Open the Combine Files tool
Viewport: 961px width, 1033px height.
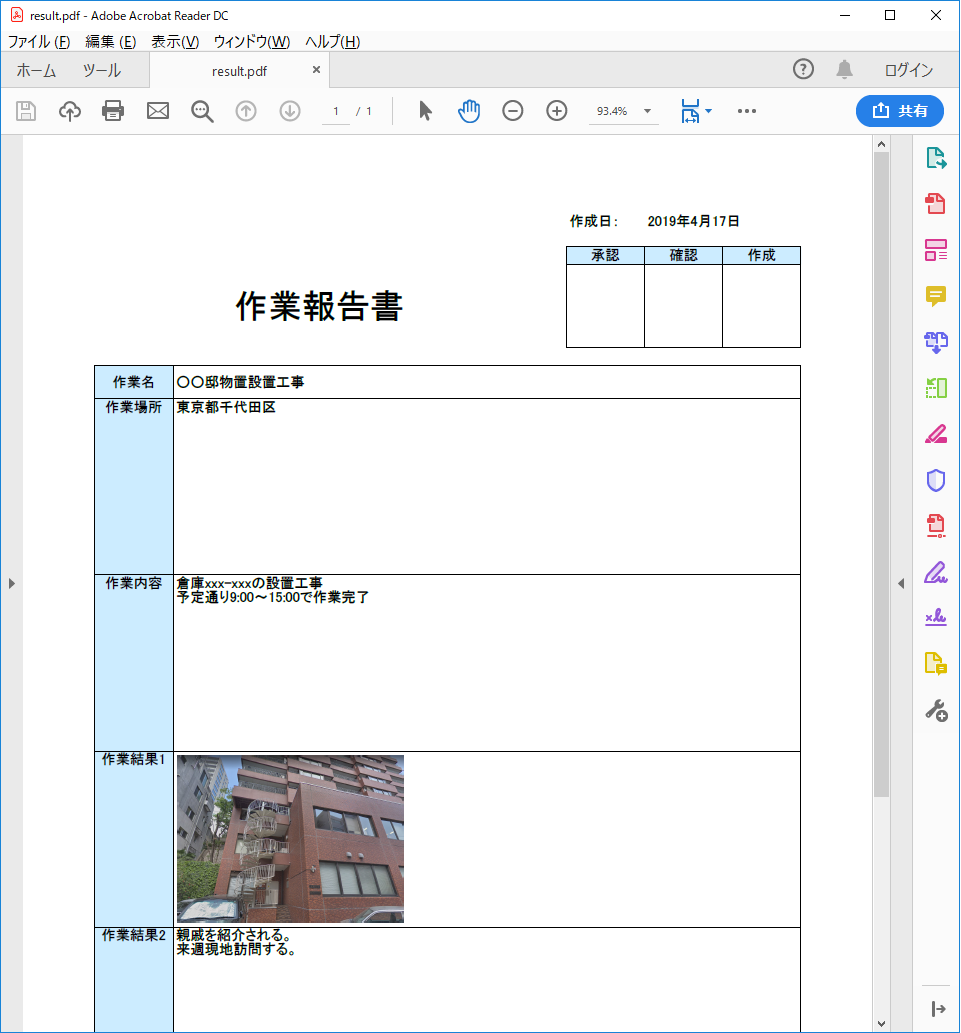coord(936,342)
